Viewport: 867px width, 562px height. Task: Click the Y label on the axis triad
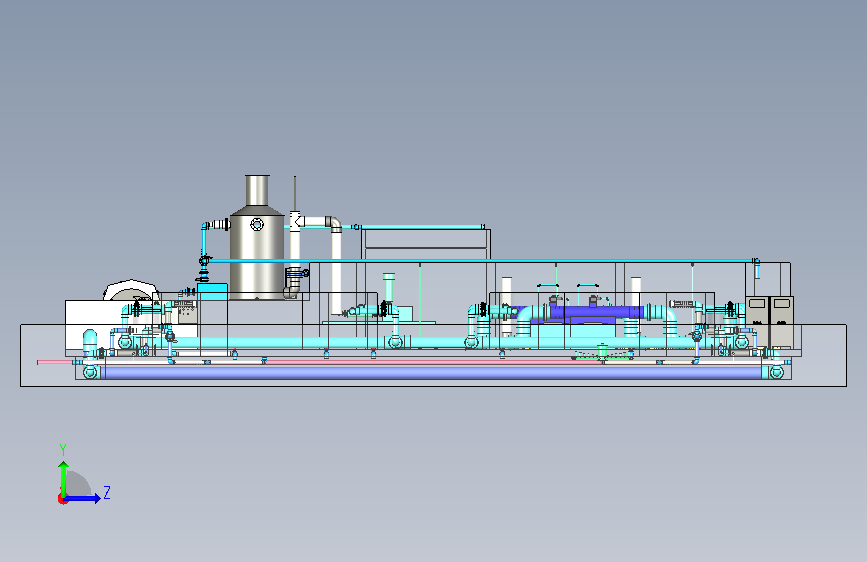[x=63, y=449]
